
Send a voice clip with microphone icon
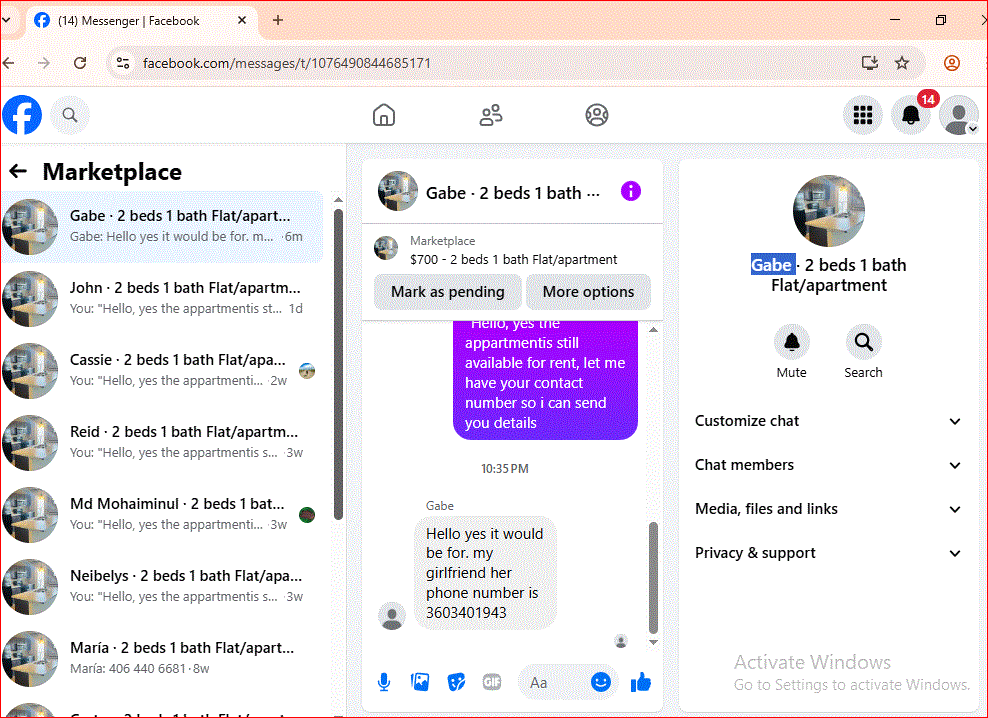[x=384, y=682]
